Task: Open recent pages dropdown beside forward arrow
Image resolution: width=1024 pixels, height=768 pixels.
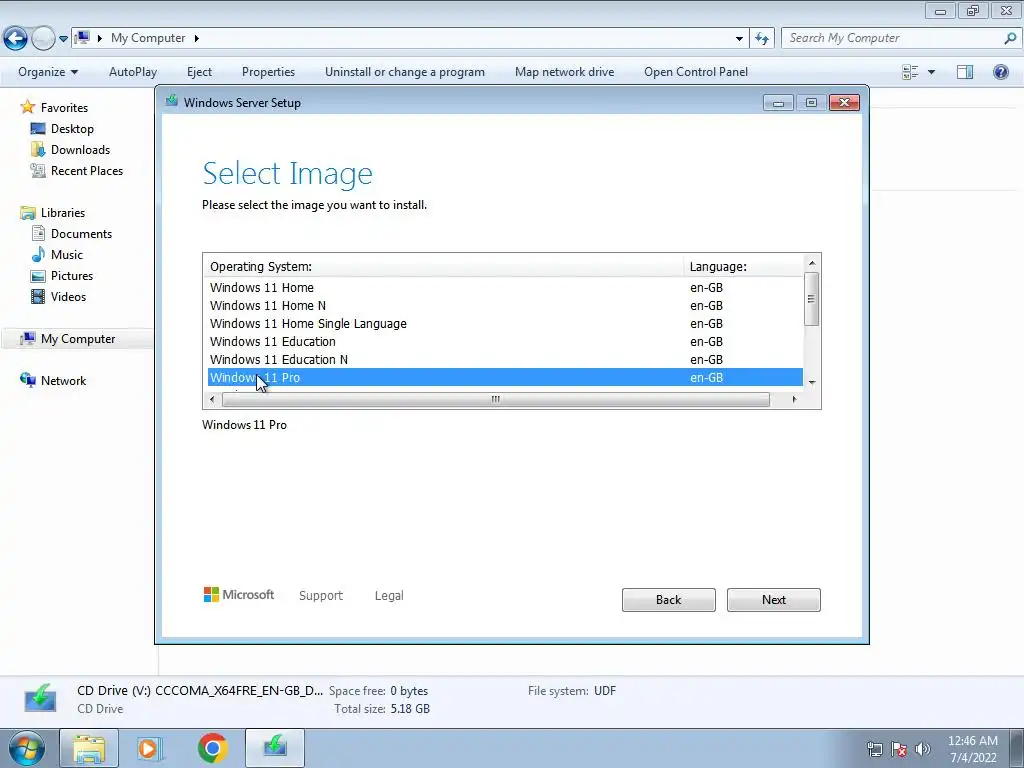Action: click(x=63, y=39)
